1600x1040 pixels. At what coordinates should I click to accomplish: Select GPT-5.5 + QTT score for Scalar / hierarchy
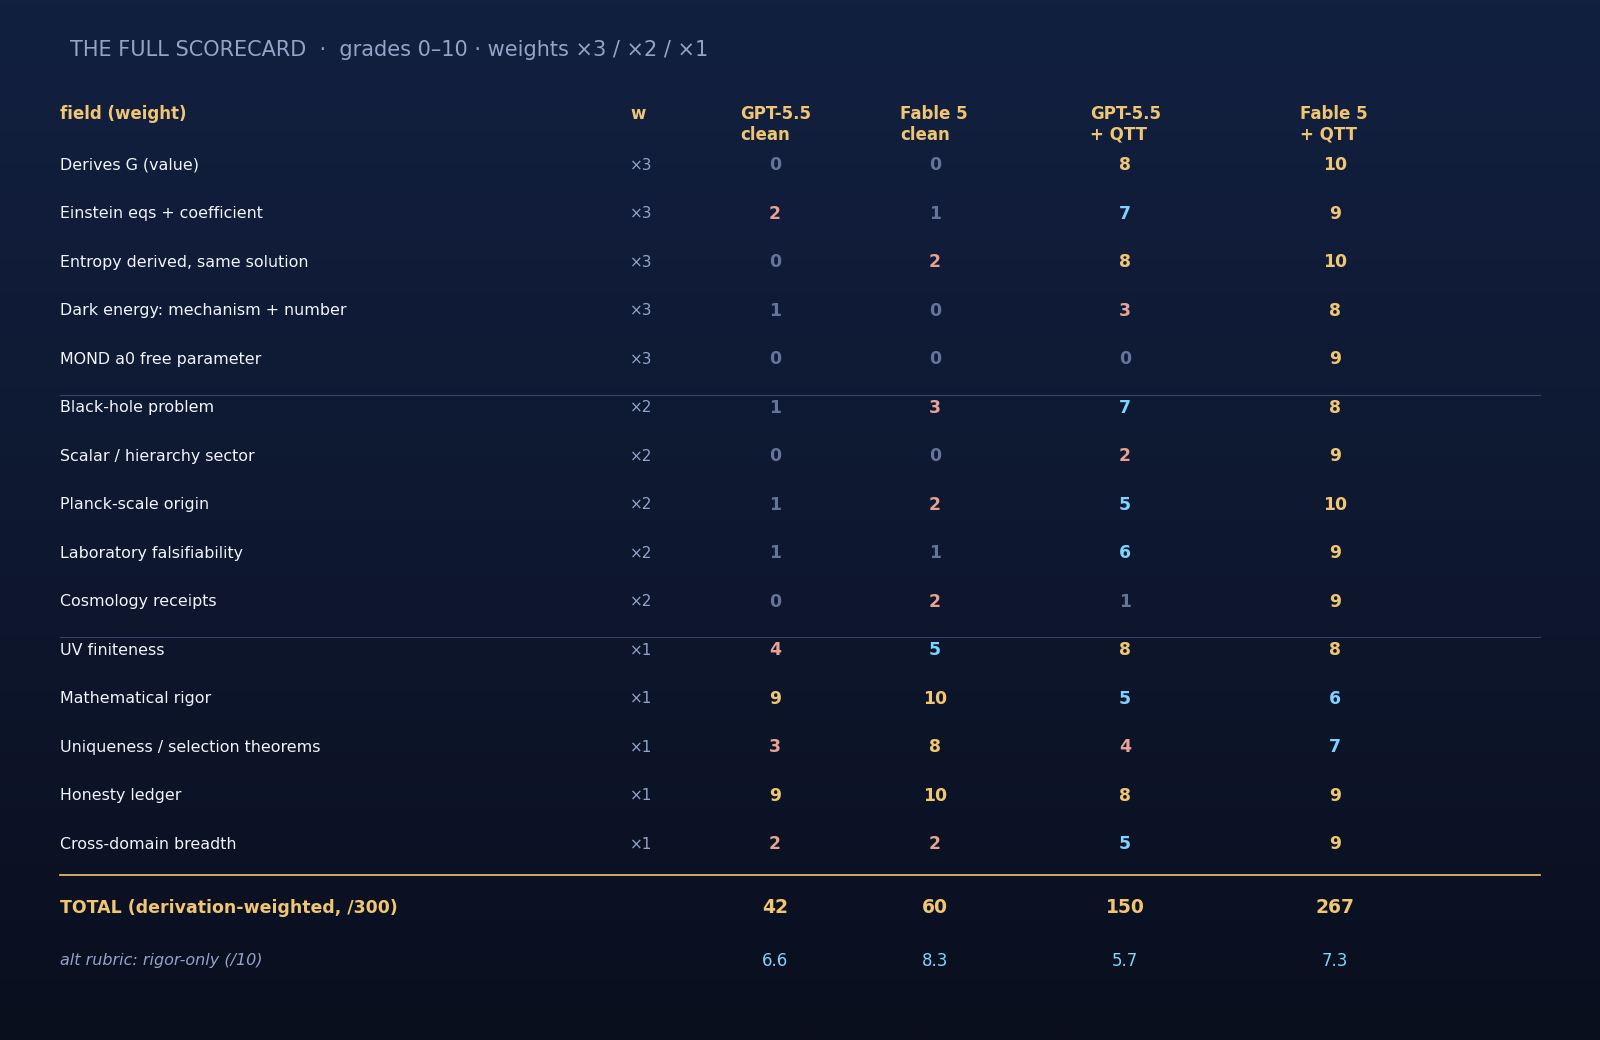point(1125,456)
